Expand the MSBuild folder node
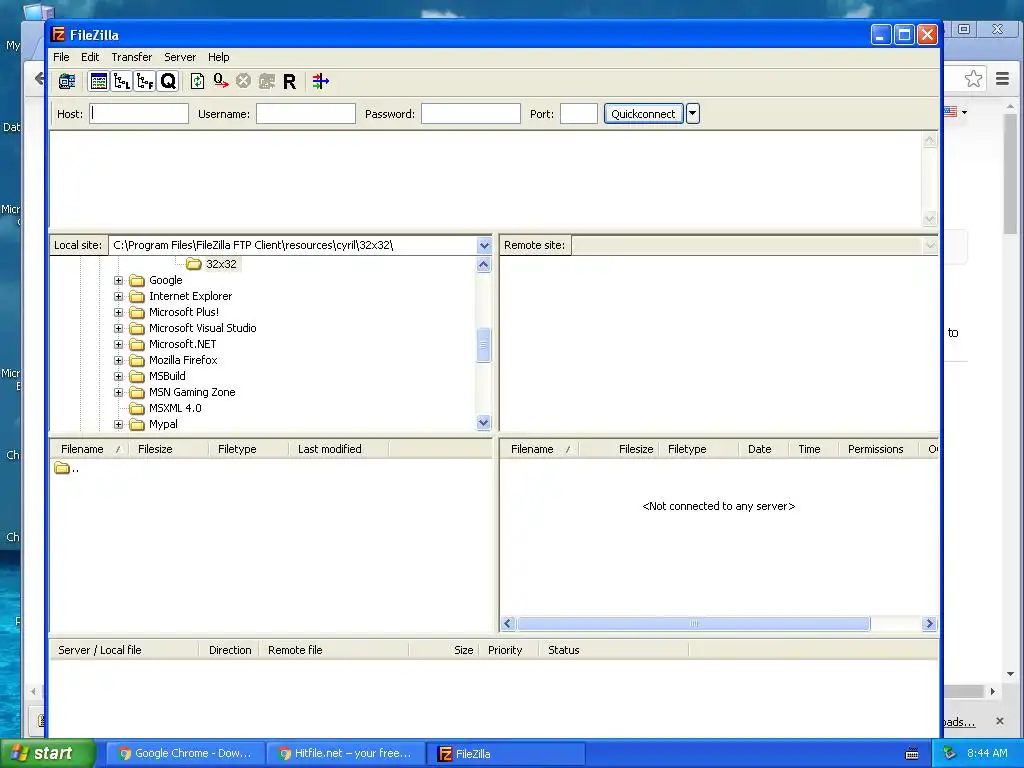Screen dimensions: 1024x768 click(118, 376)
